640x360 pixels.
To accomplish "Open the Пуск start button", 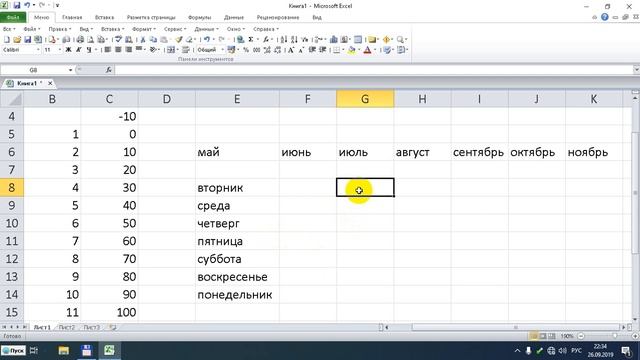I will pyautogui.click(x=13, y=350).
